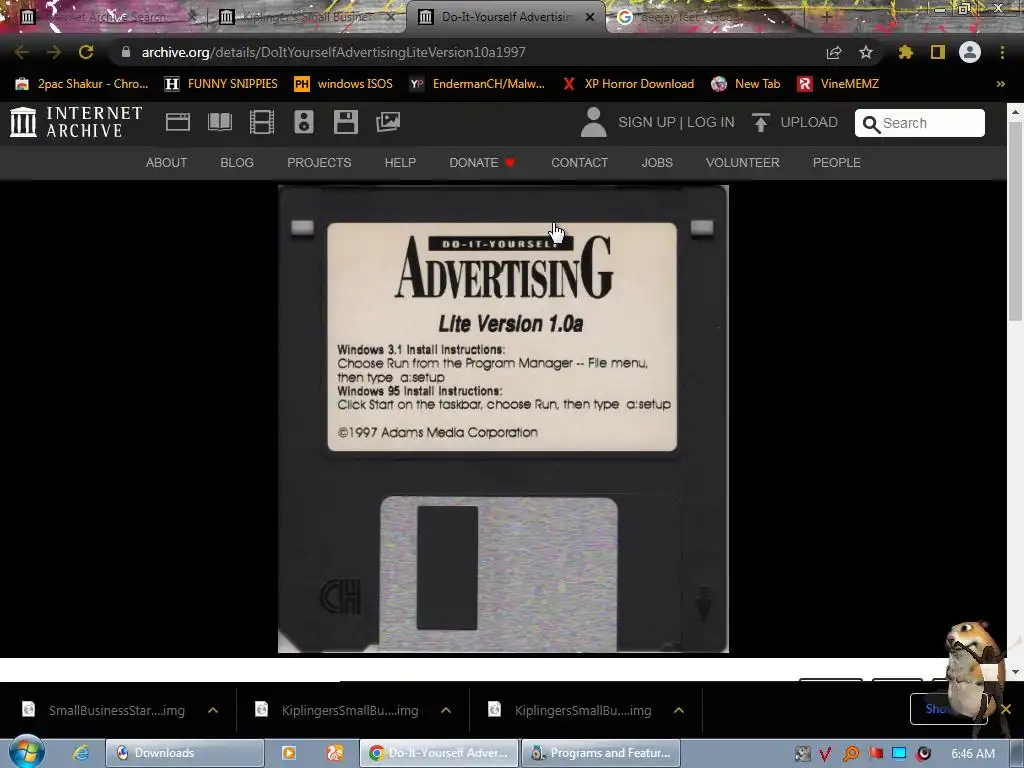
Task: Click the user avatar icon beside Sign Up
Action: click(x=593, y=122)
